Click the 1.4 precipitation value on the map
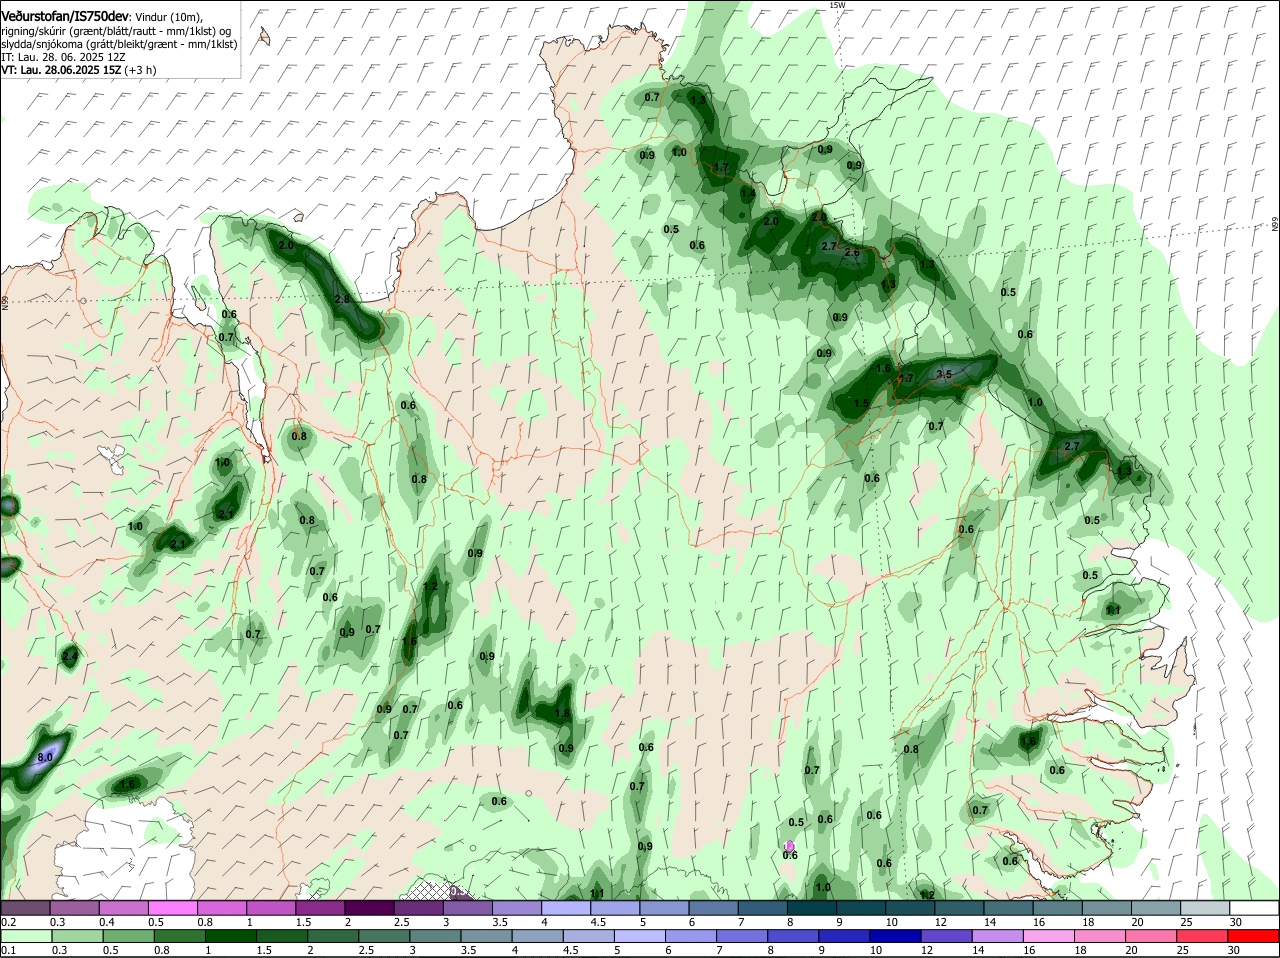The height and width of the screenshot is (958, 1280). pos(747,193)
